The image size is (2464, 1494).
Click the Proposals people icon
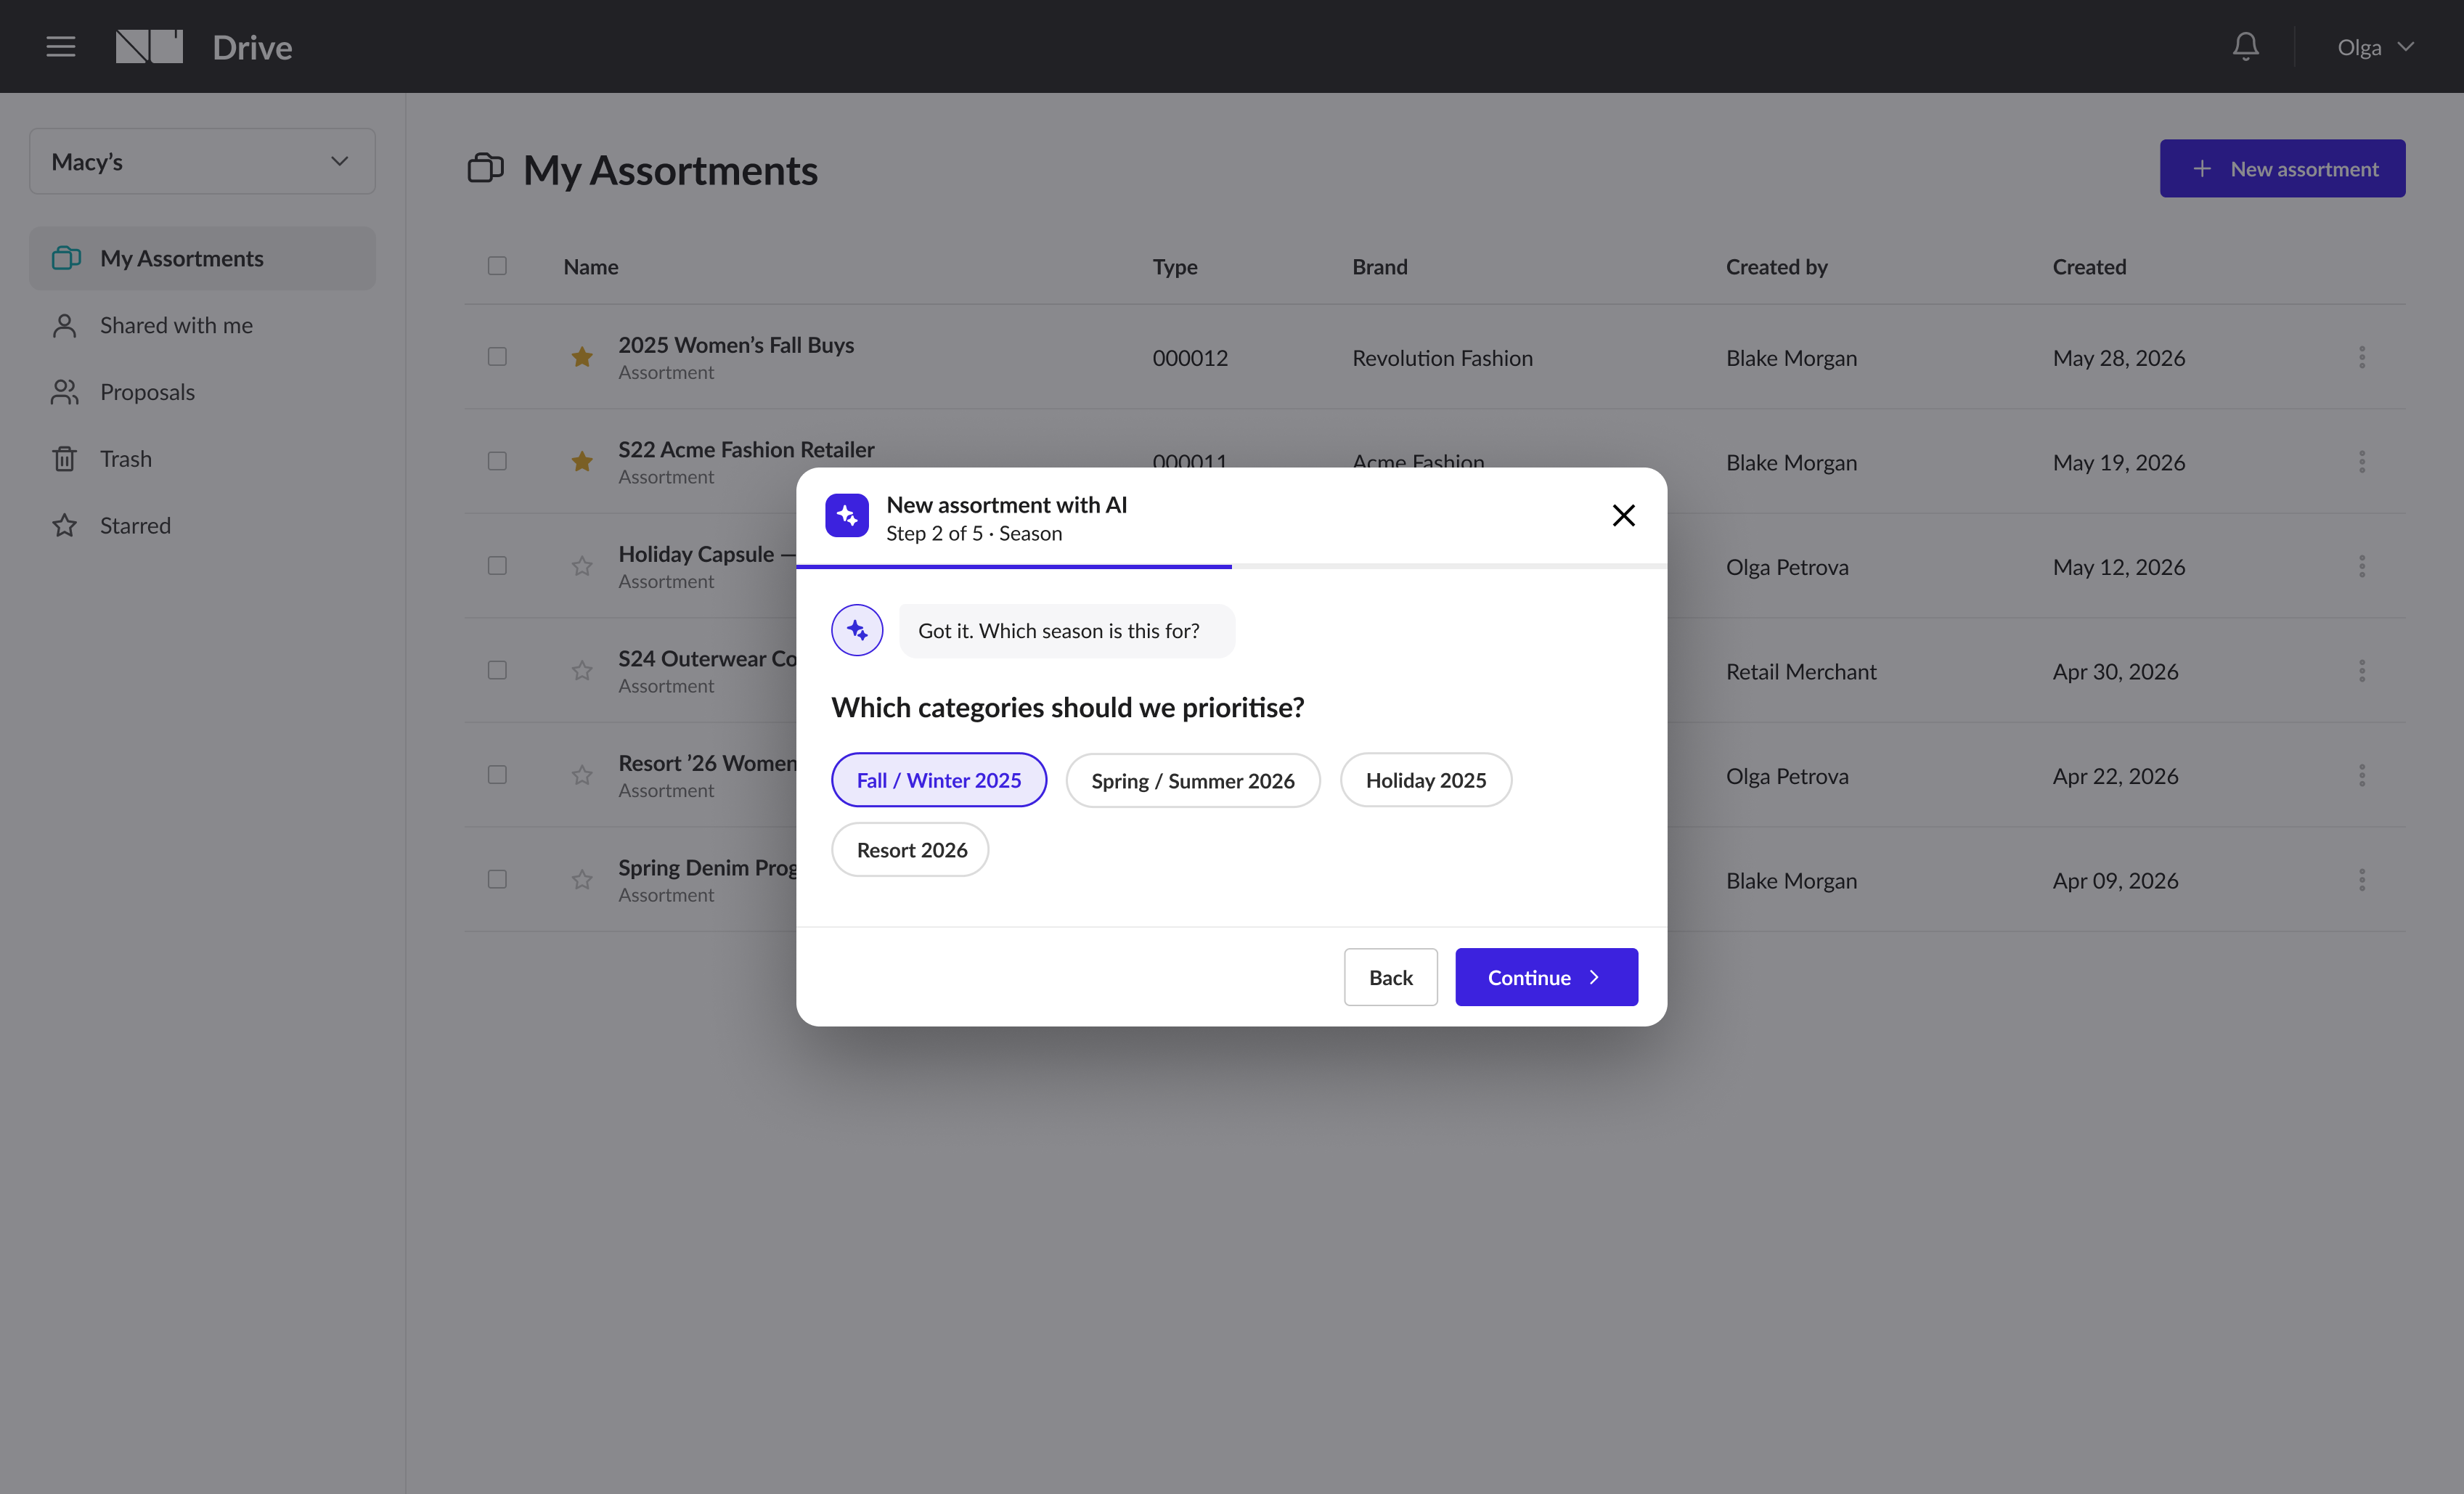point(65,392)
